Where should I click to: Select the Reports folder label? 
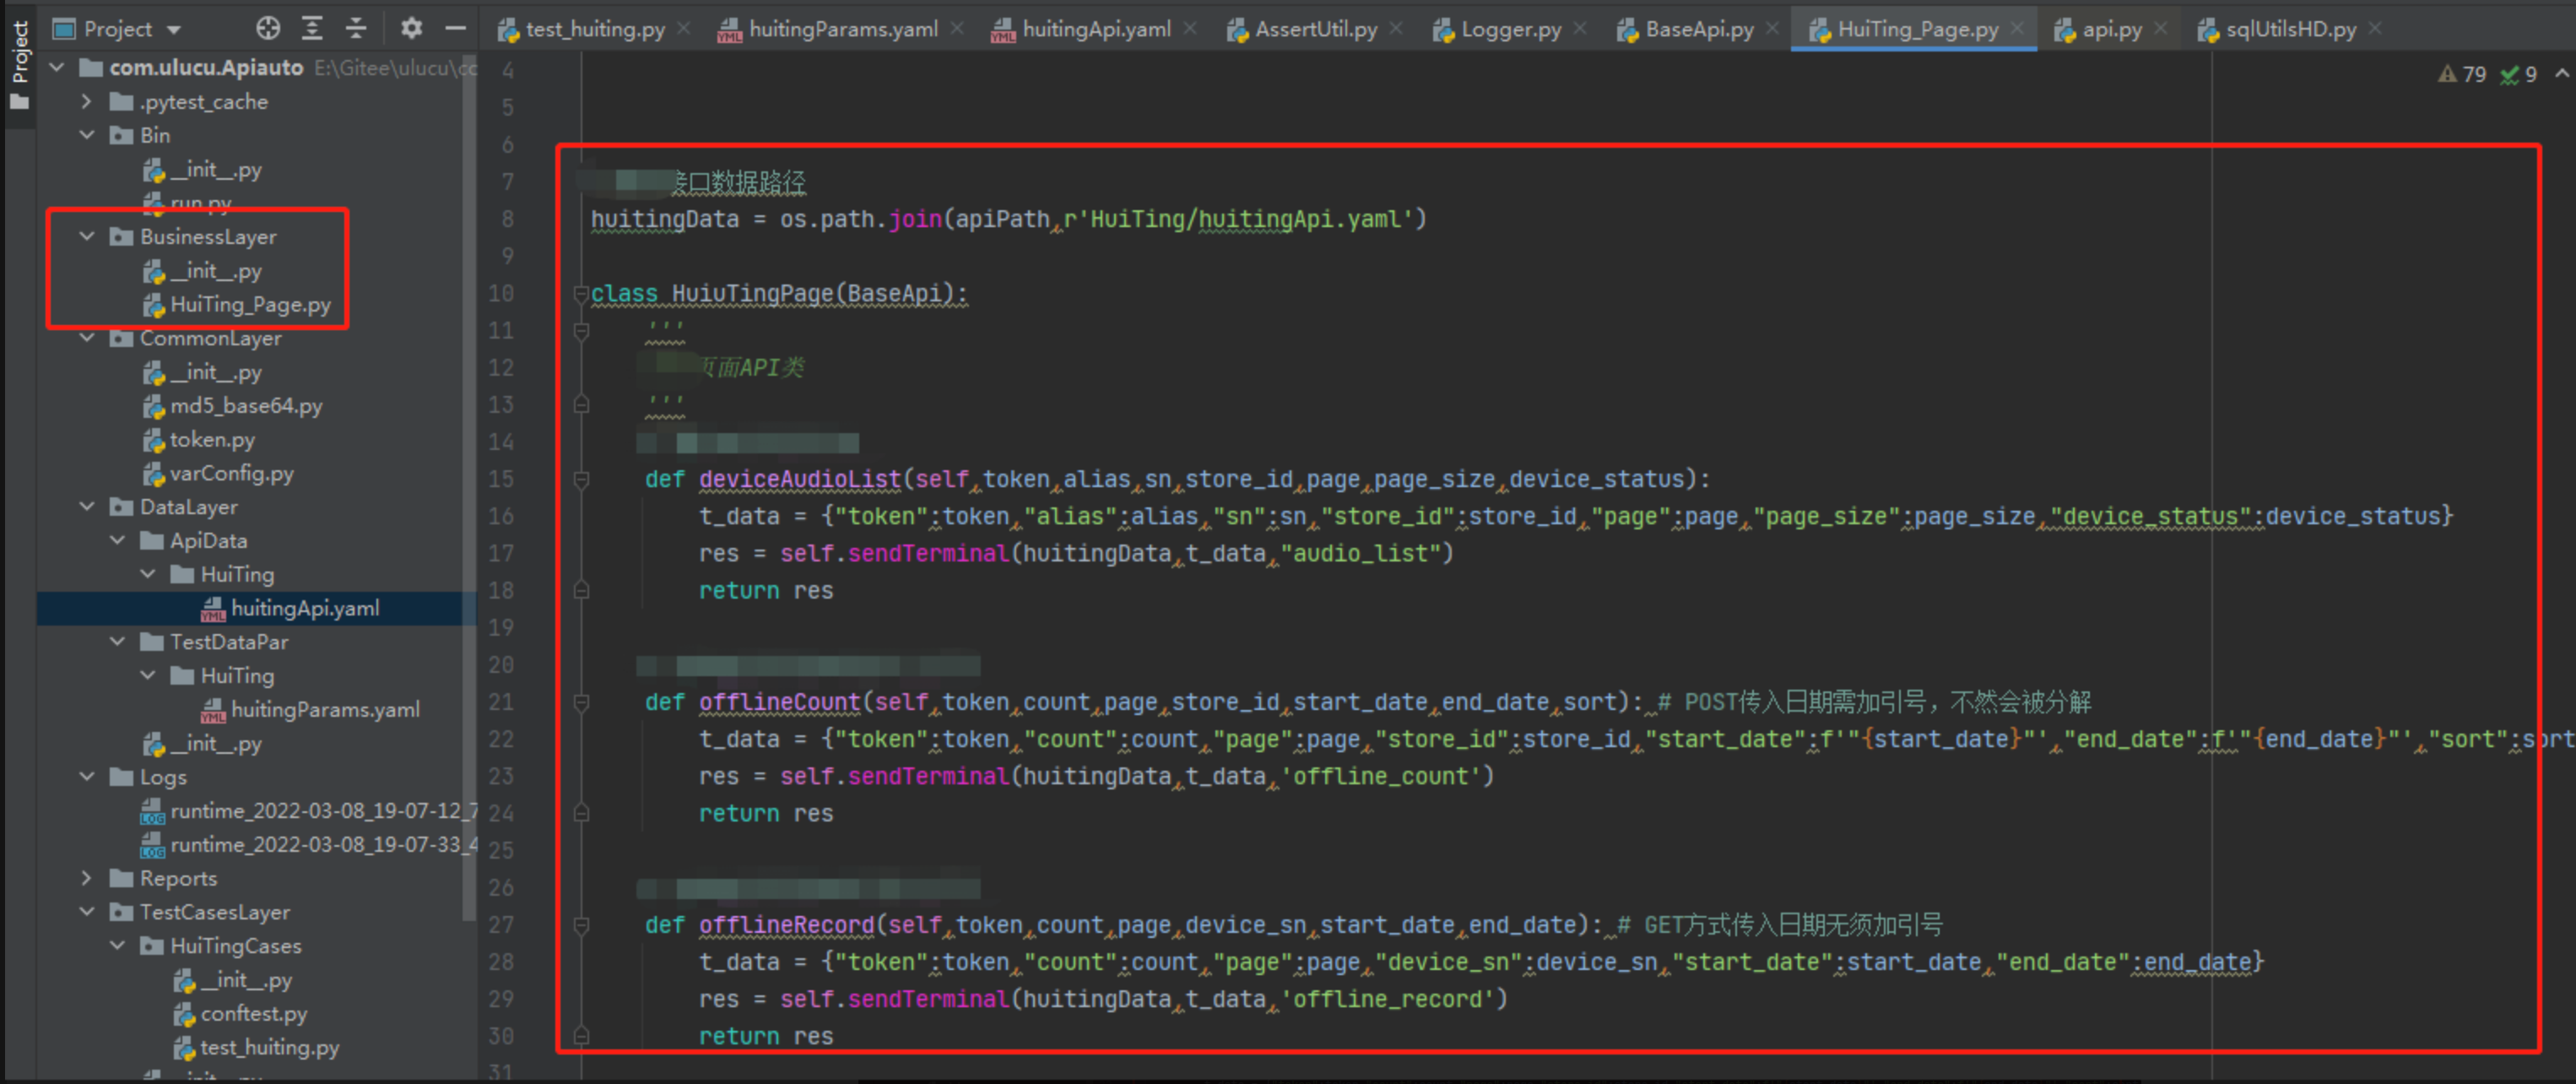tap(178, 878)
